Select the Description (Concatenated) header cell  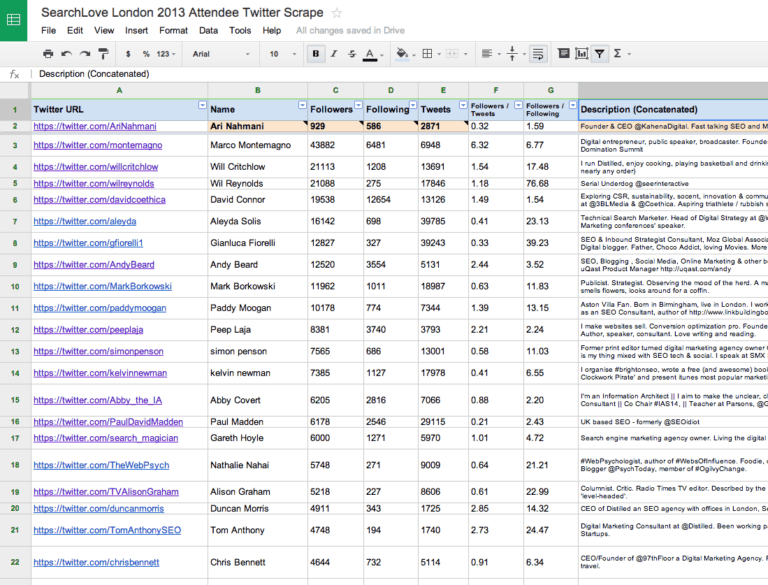(x=673, y=109)
